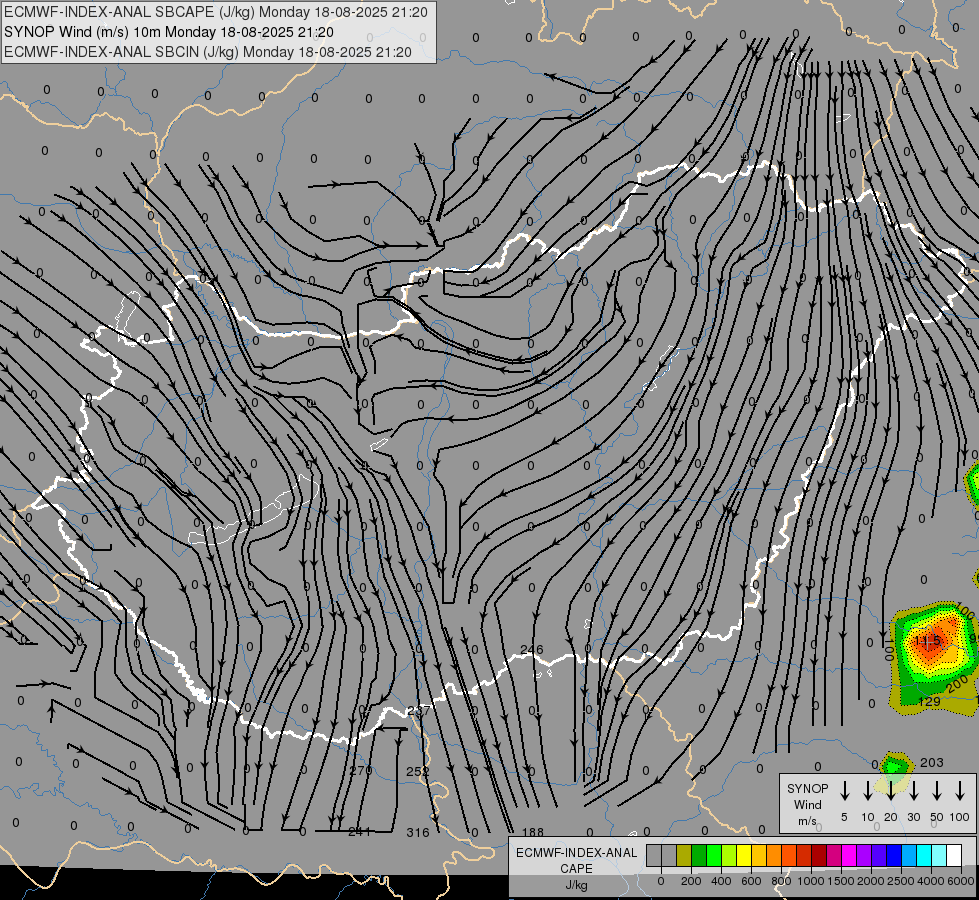Click the orange swatch just before 800 tick
979x900 pixels.
coord(774,855)
